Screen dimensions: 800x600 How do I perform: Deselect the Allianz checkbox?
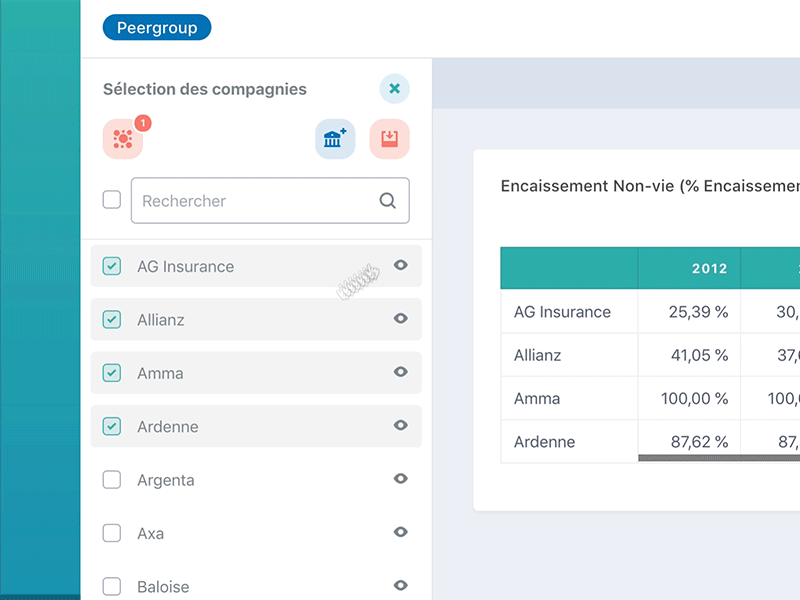pos(112,319)
